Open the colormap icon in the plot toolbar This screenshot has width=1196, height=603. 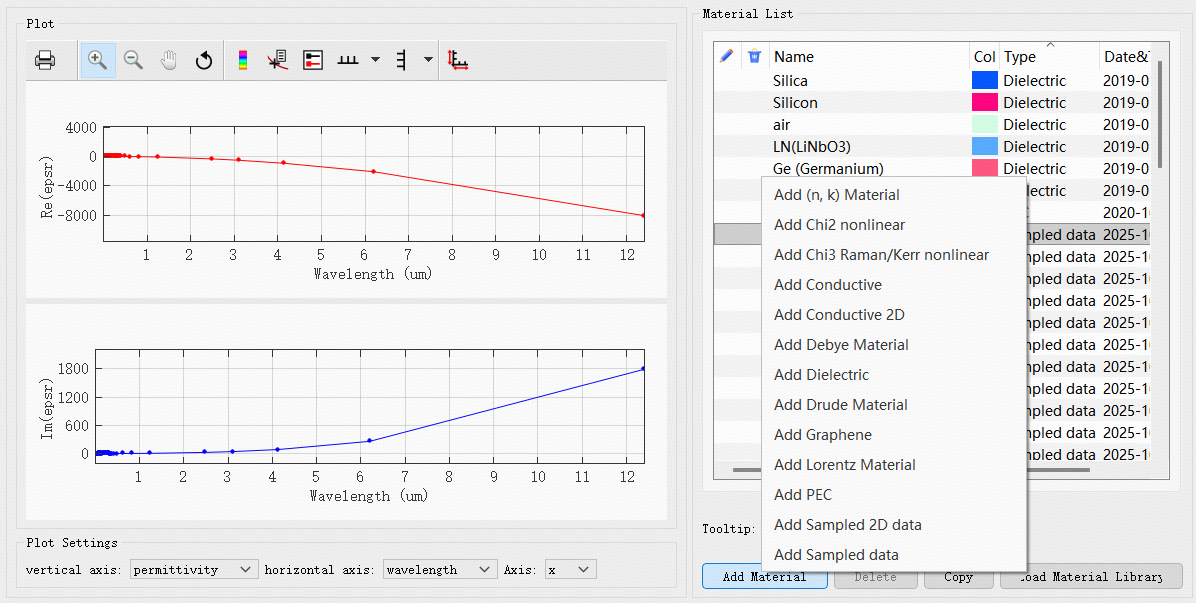point(241,59)
